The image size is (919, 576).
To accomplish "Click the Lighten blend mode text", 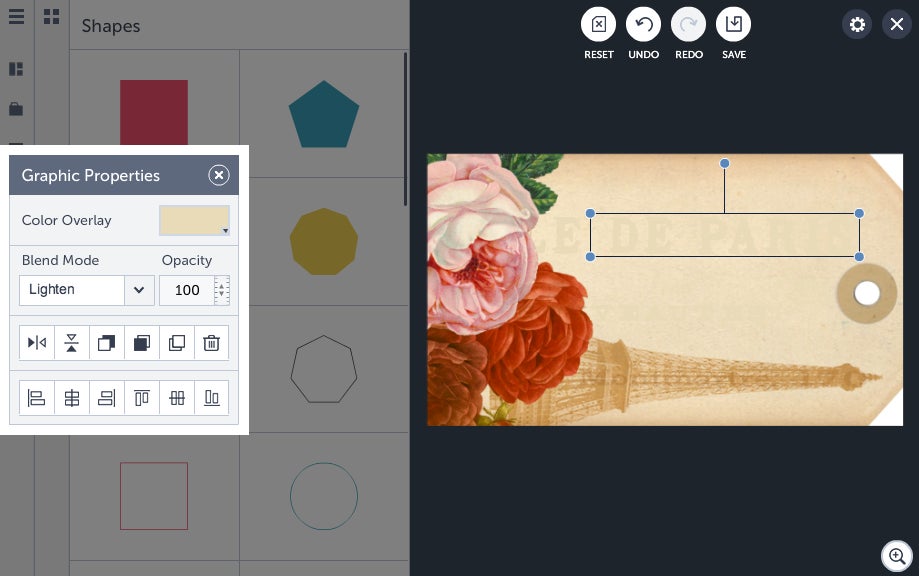I will coord(52,289).
